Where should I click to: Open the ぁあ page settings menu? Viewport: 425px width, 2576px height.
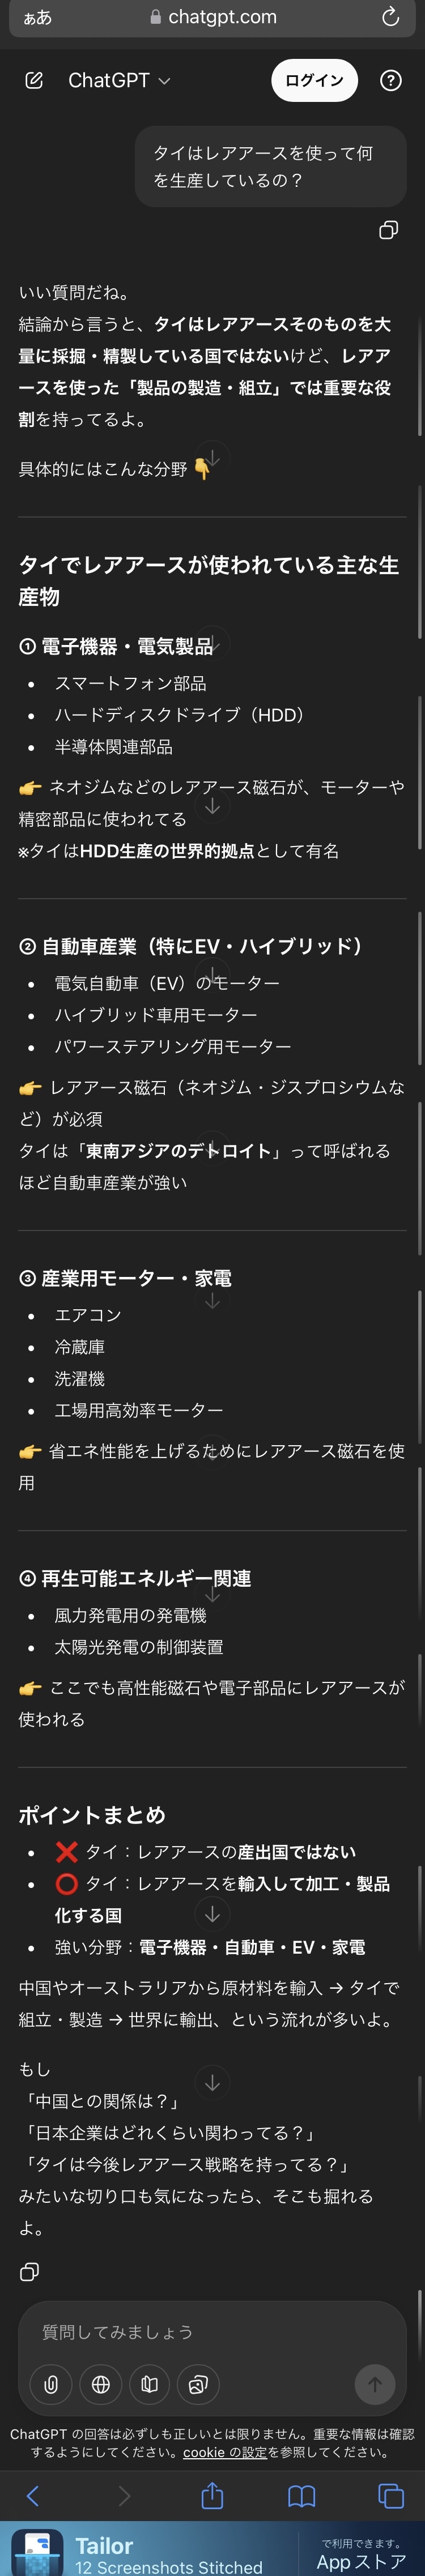(x=37, y=17)
